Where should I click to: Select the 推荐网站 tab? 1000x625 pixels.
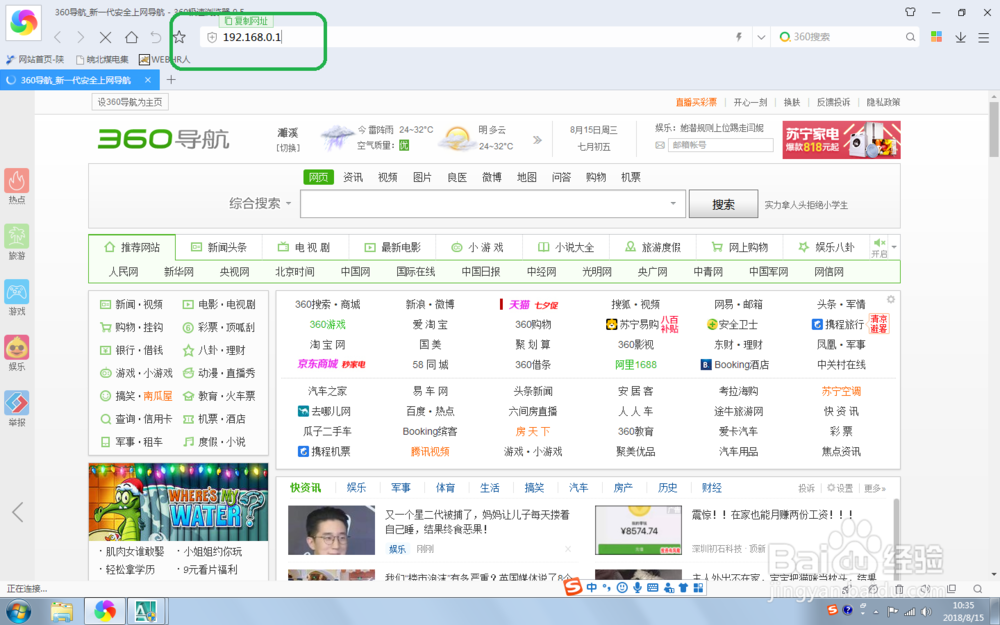click(x=132, y=247)
